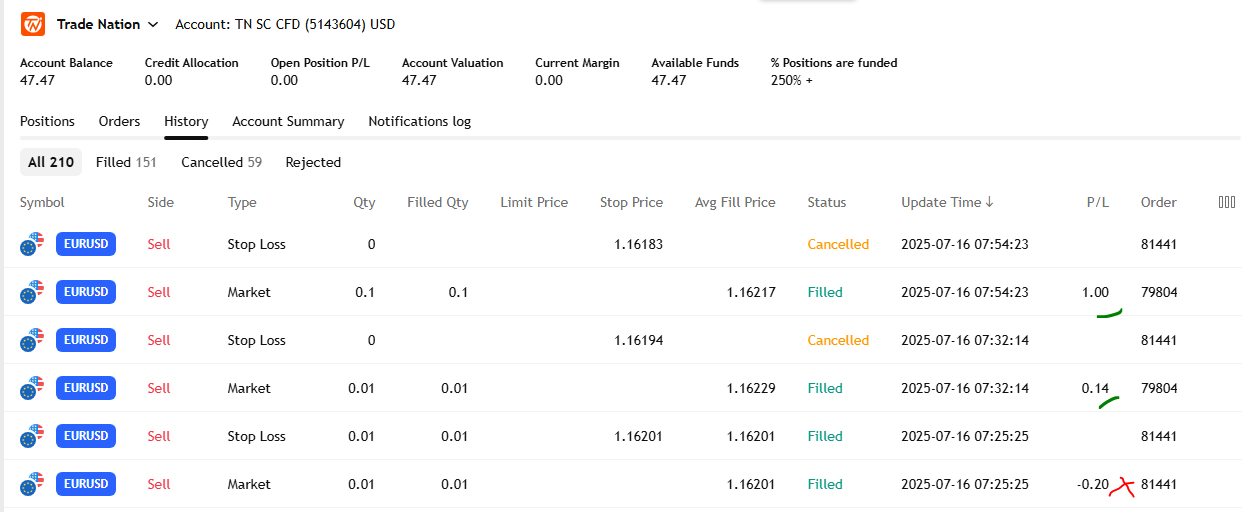
Task: Click the flag icon in the 1.16201 Stop Loss row
Action: click(x=33, y=436)
